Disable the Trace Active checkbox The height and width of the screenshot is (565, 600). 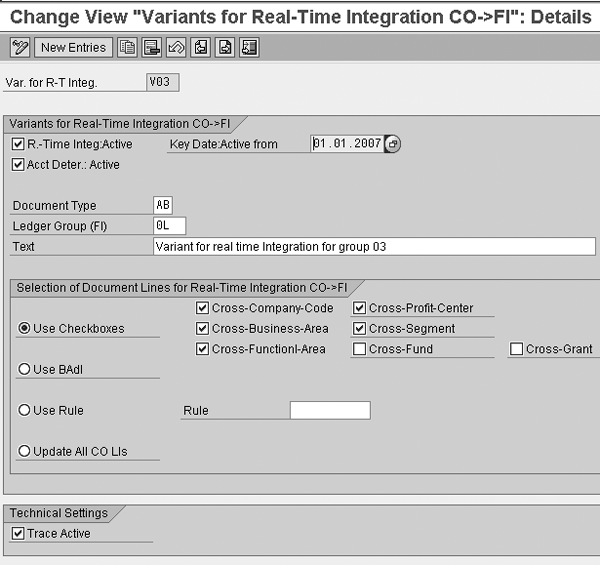[x=18, y=533]
